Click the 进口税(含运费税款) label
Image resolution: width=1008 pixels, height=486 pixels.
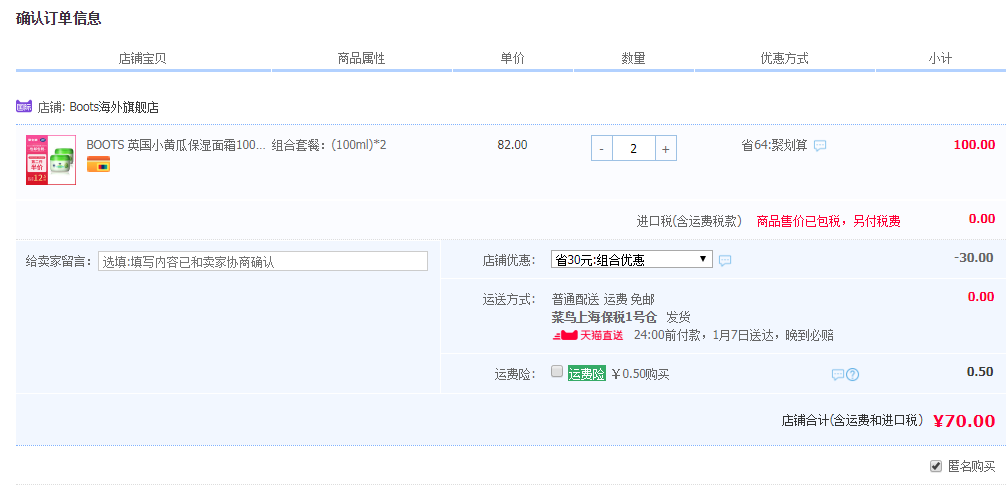(689, 222)
